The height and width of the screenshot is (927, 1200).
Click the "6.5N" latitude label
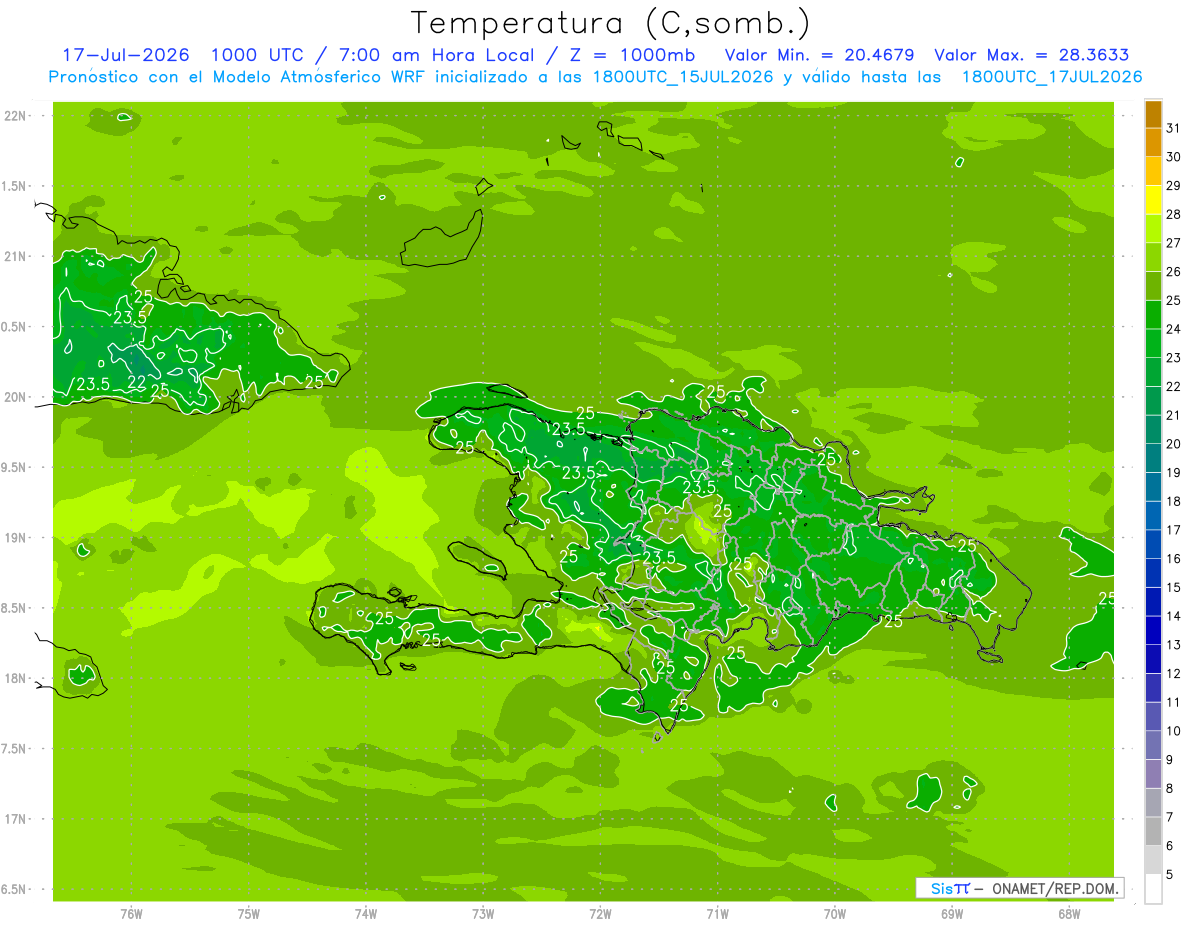14,889
